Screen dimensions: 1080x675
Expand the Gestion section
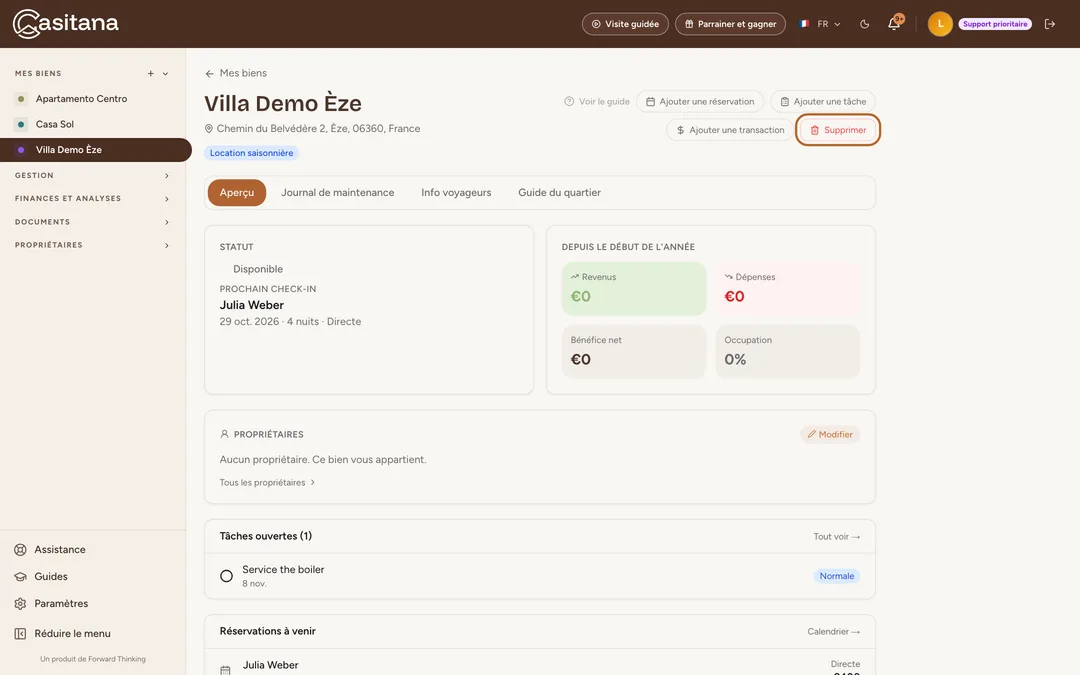[x=92, y=176]
